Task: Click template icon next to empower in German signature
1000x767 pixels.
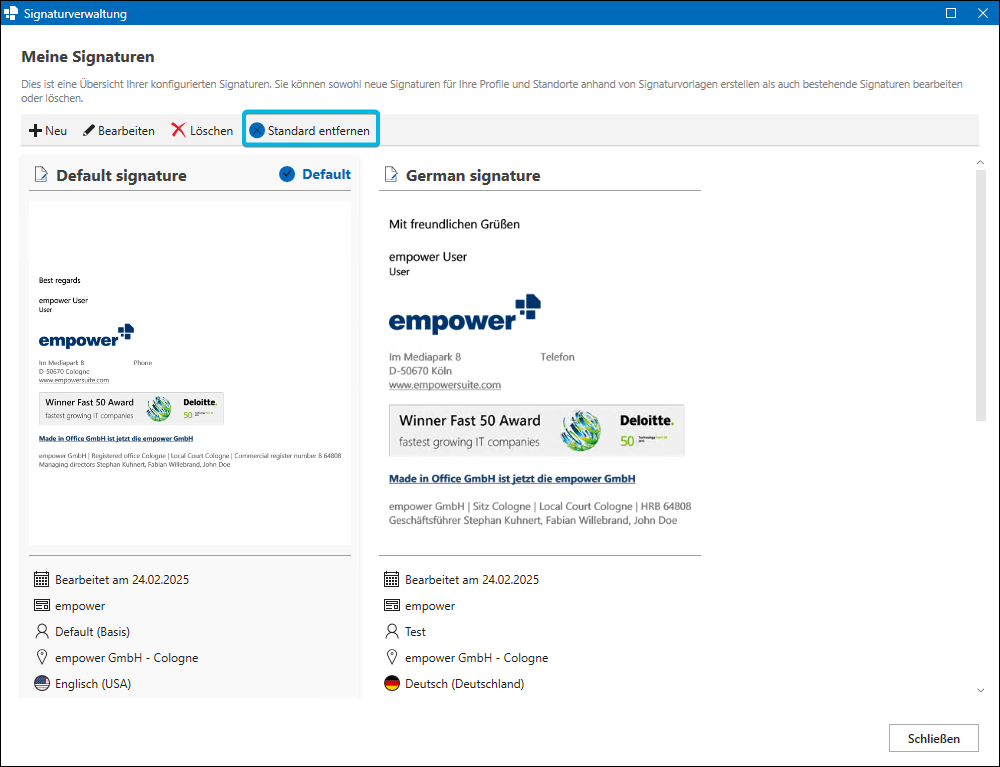Action: (392, 606)
